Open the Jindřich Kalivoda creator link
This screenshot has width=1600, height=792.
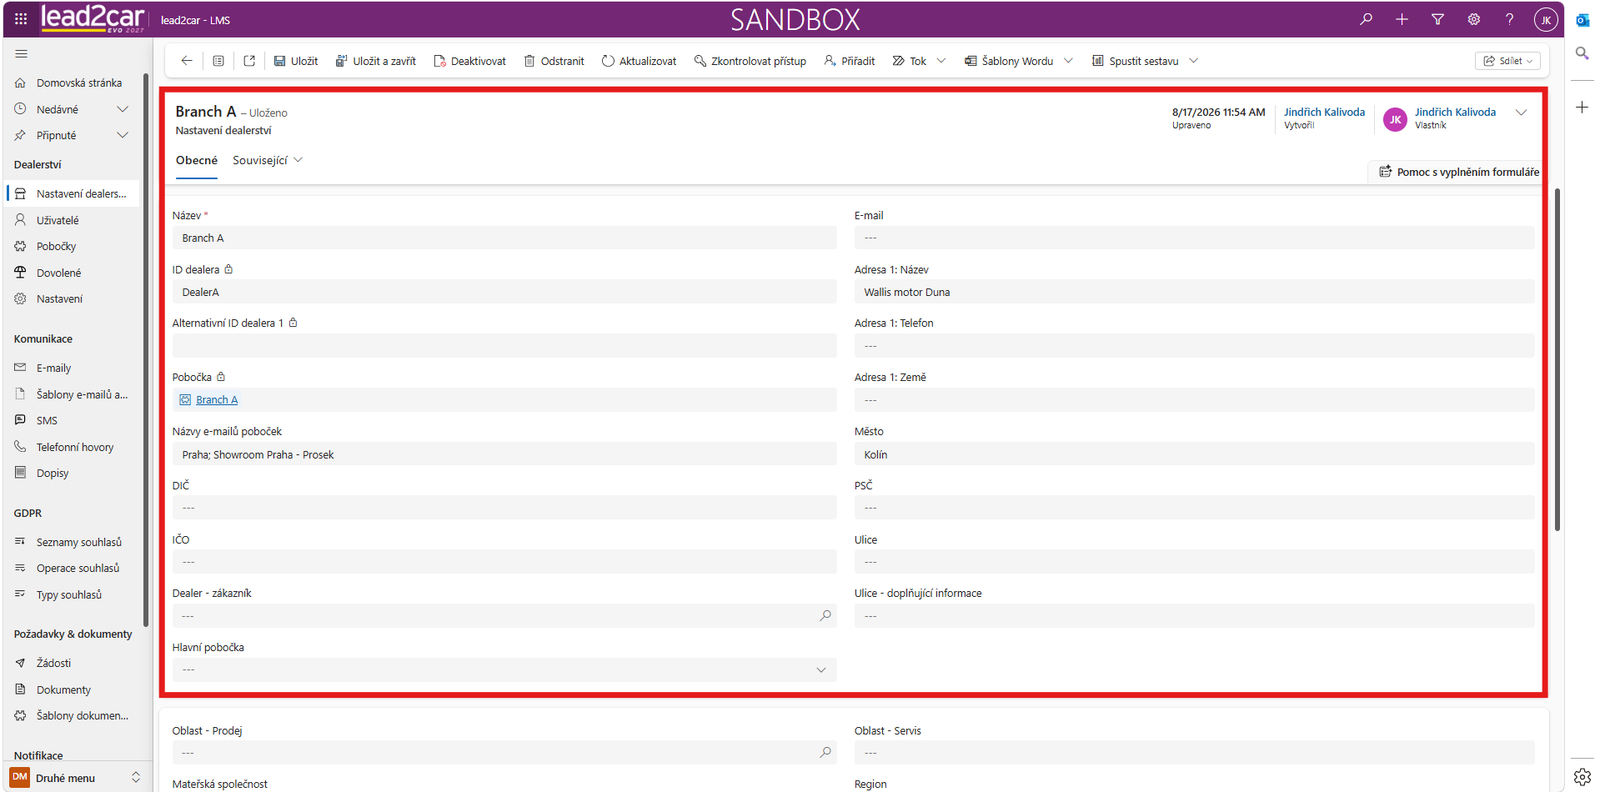[1324, 112]
